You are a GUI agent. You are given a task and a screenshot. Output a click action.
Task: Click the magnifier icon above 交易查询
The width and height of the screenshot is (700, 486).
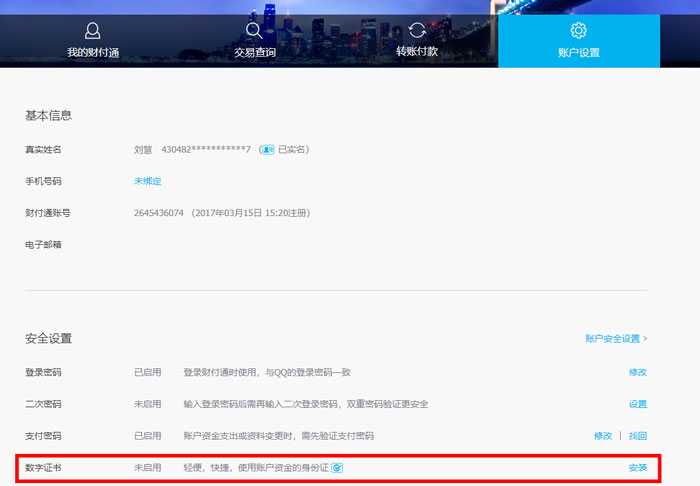(254, 31)
